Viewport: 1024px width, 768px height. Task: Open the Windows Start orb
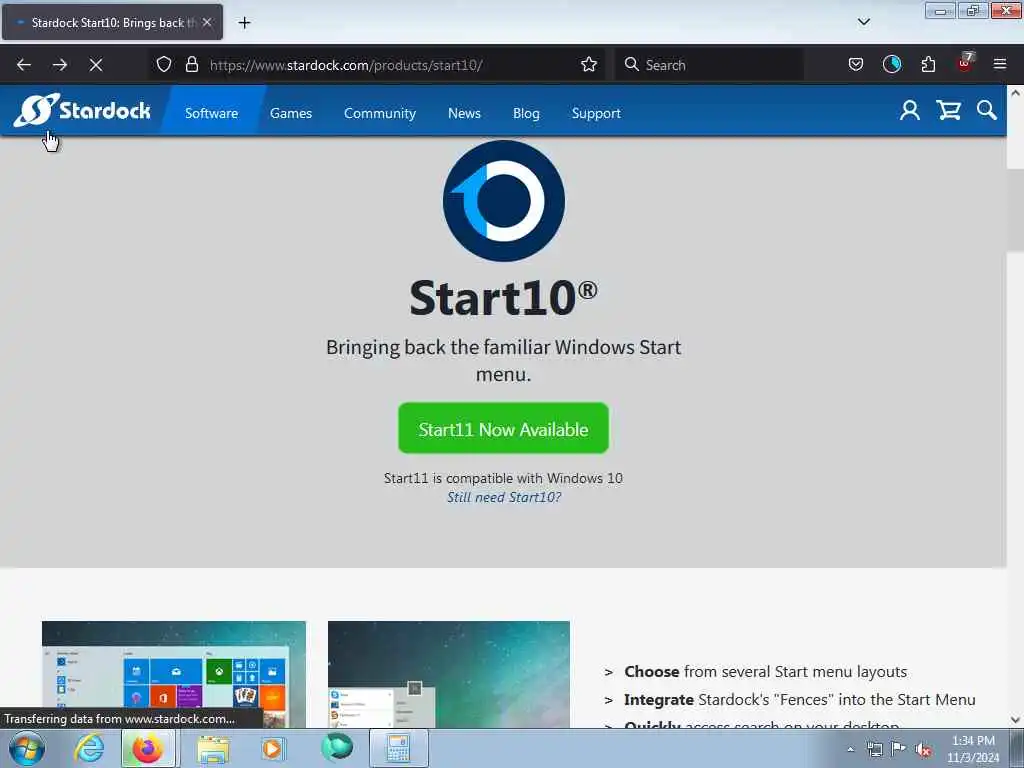(27, 748)
